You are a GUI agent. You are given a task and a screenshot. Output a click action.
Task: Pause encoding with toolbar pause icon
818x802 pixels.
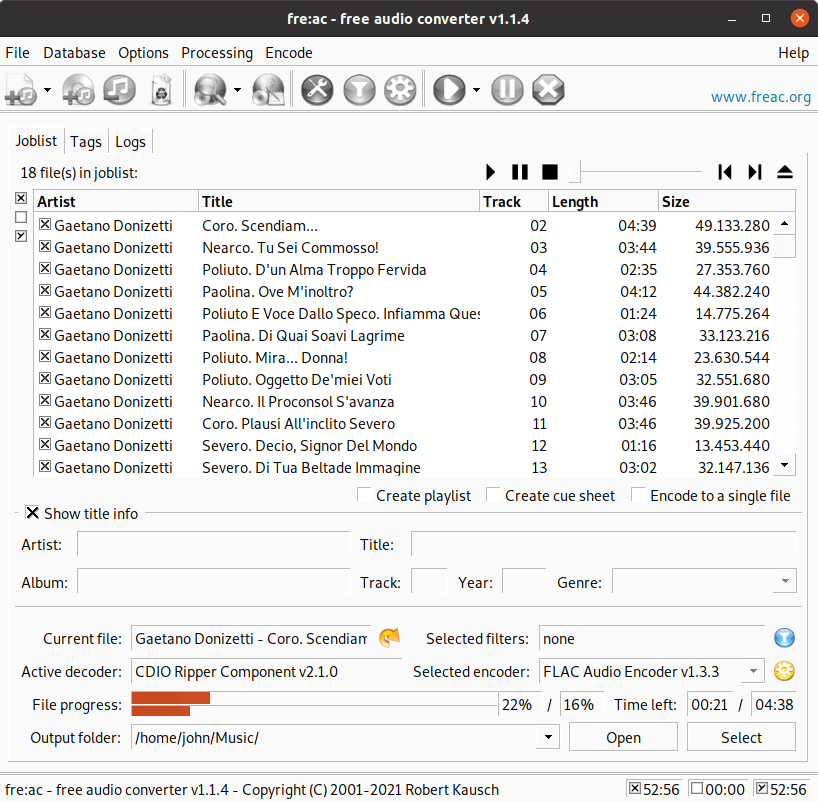[x=507, y=90]
